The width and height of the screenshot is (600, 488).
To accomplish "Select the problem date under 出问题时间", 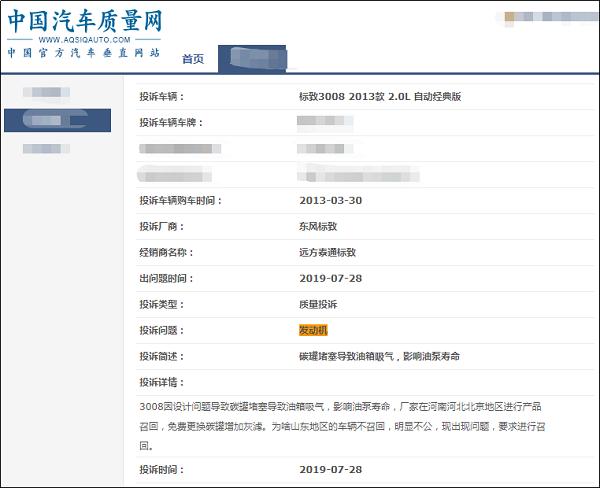I will pos(331,278).
